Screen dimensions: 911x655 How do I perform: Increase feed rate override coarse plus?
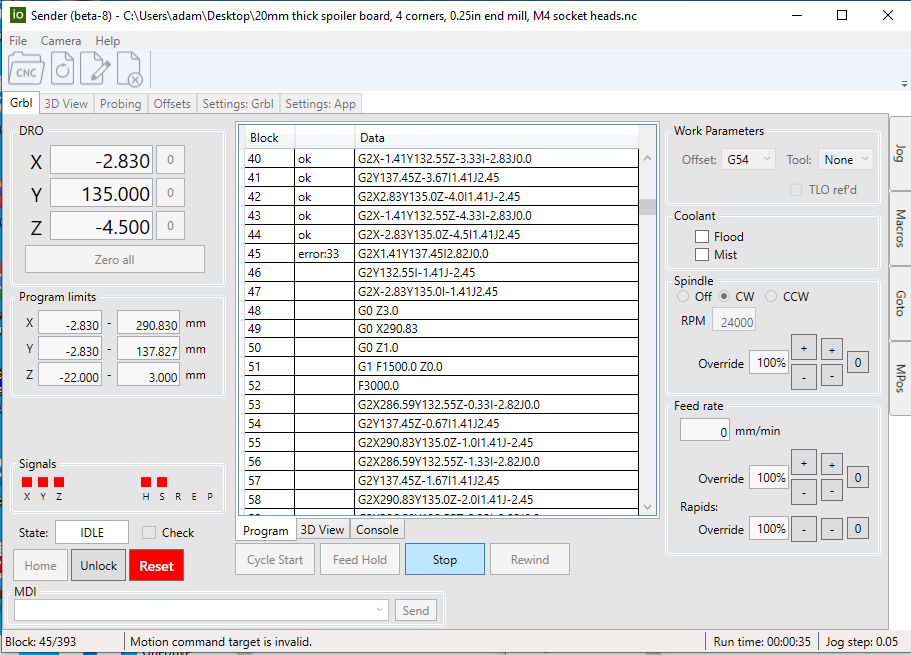click(x=803, y=463)
